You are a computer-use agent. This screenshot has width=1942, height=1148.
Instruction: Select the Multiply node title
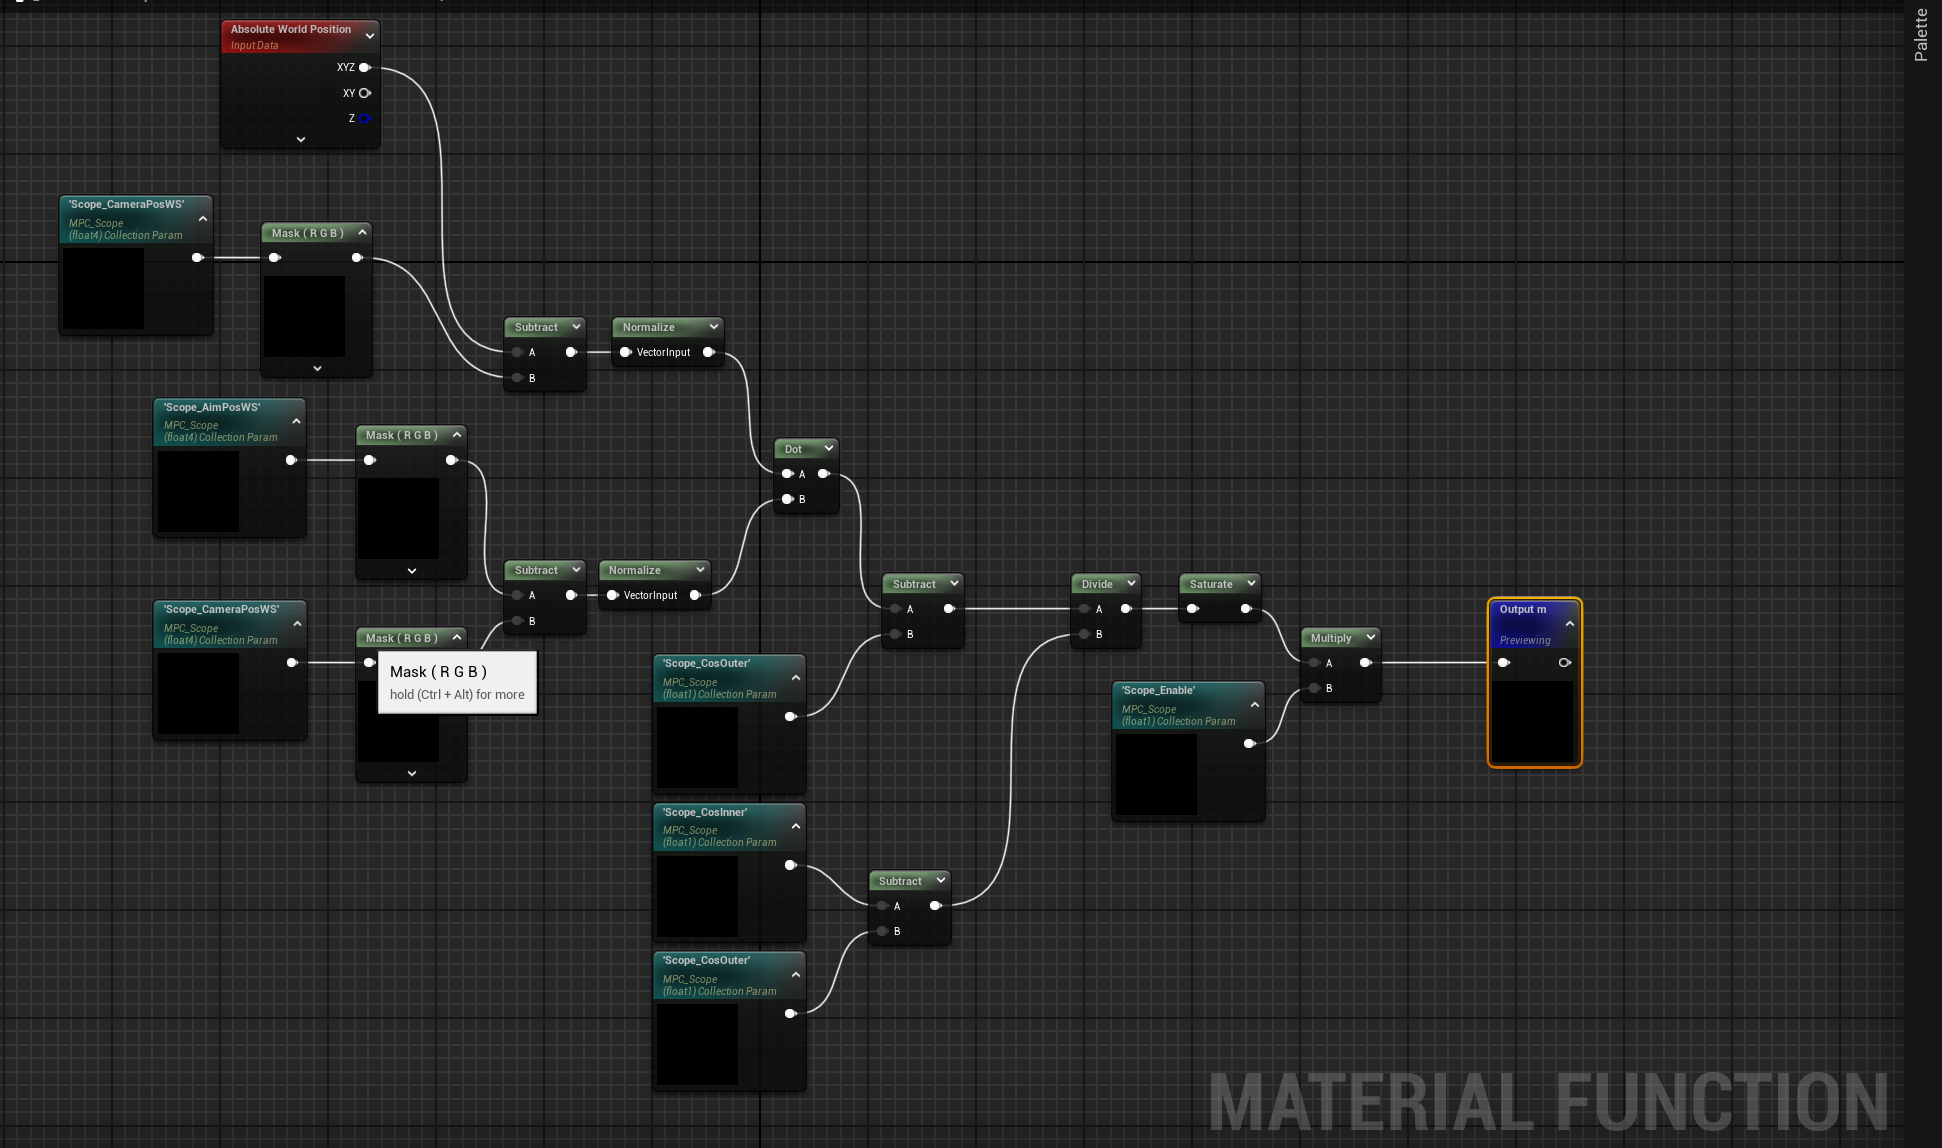pyautogui.click(x=1330, y=638)
